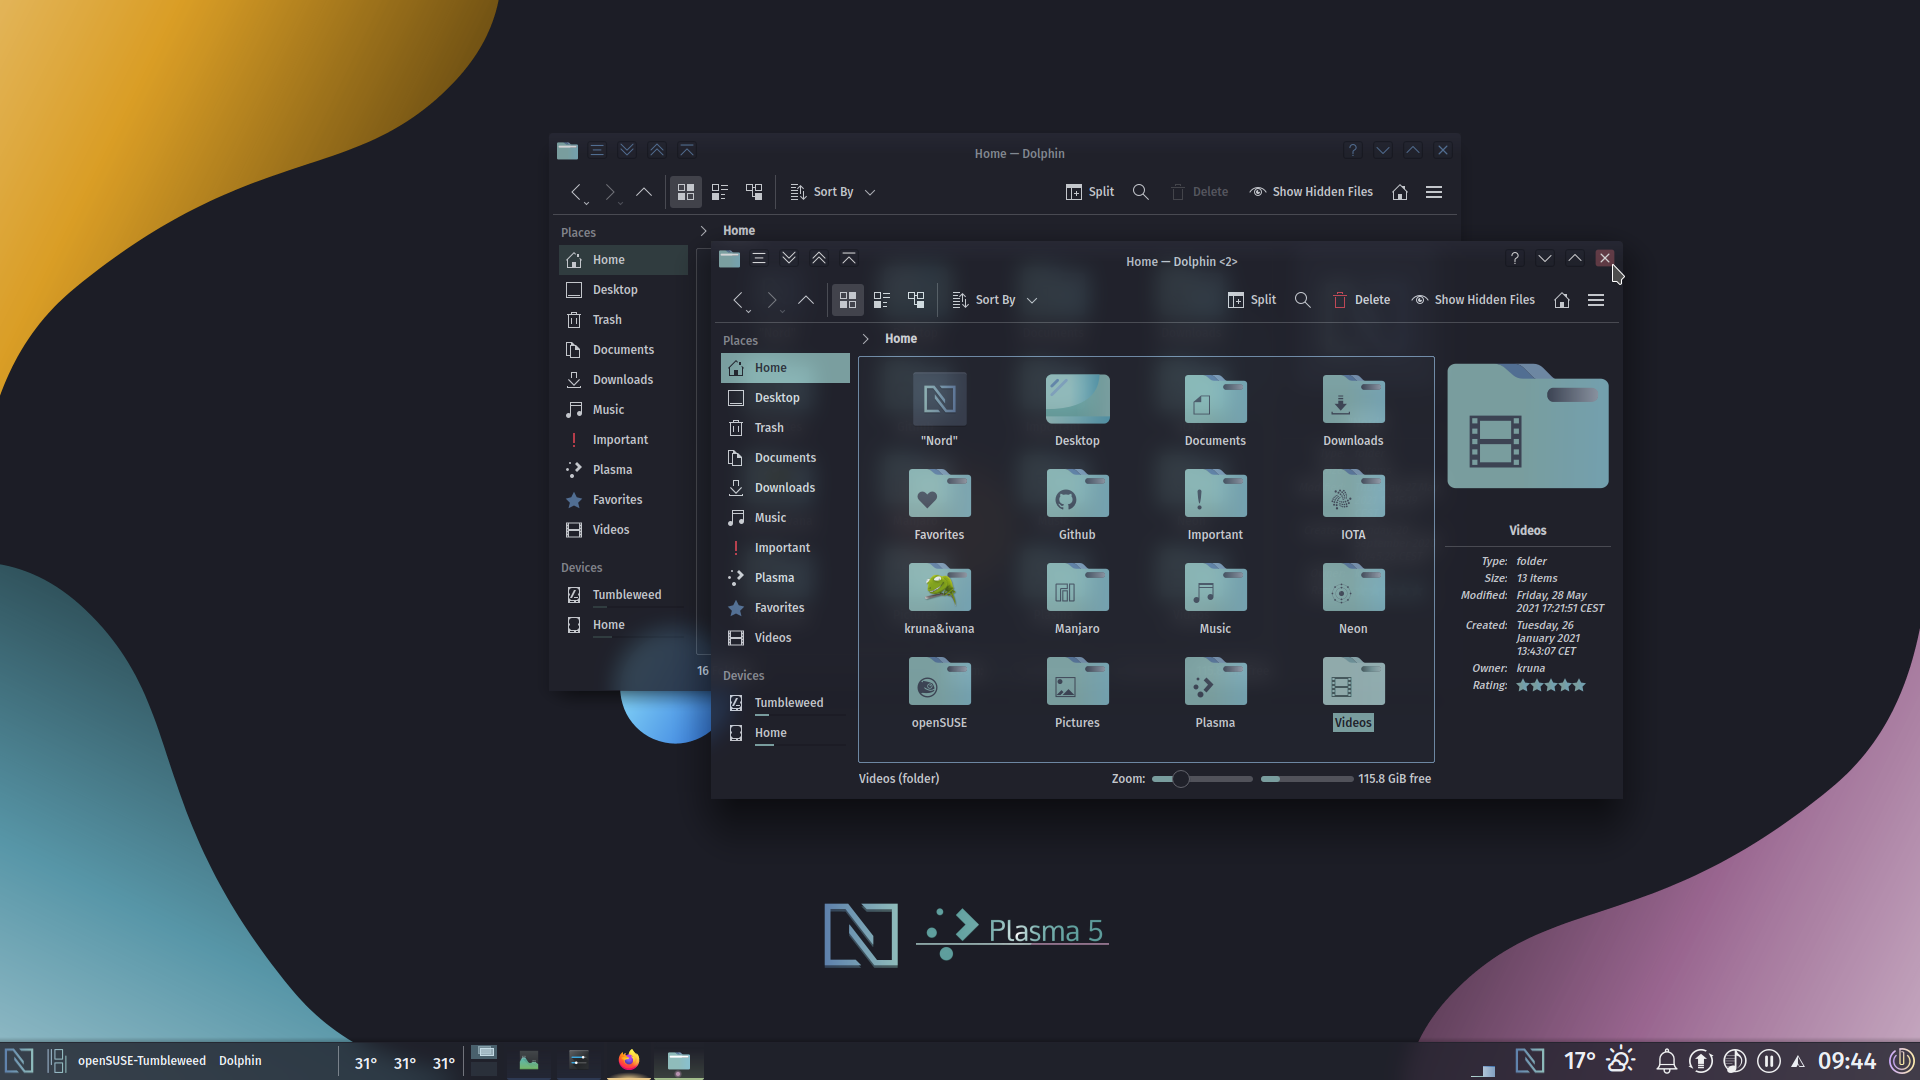
Task: Click the free disk space bar
Action: click(1307, 779)
